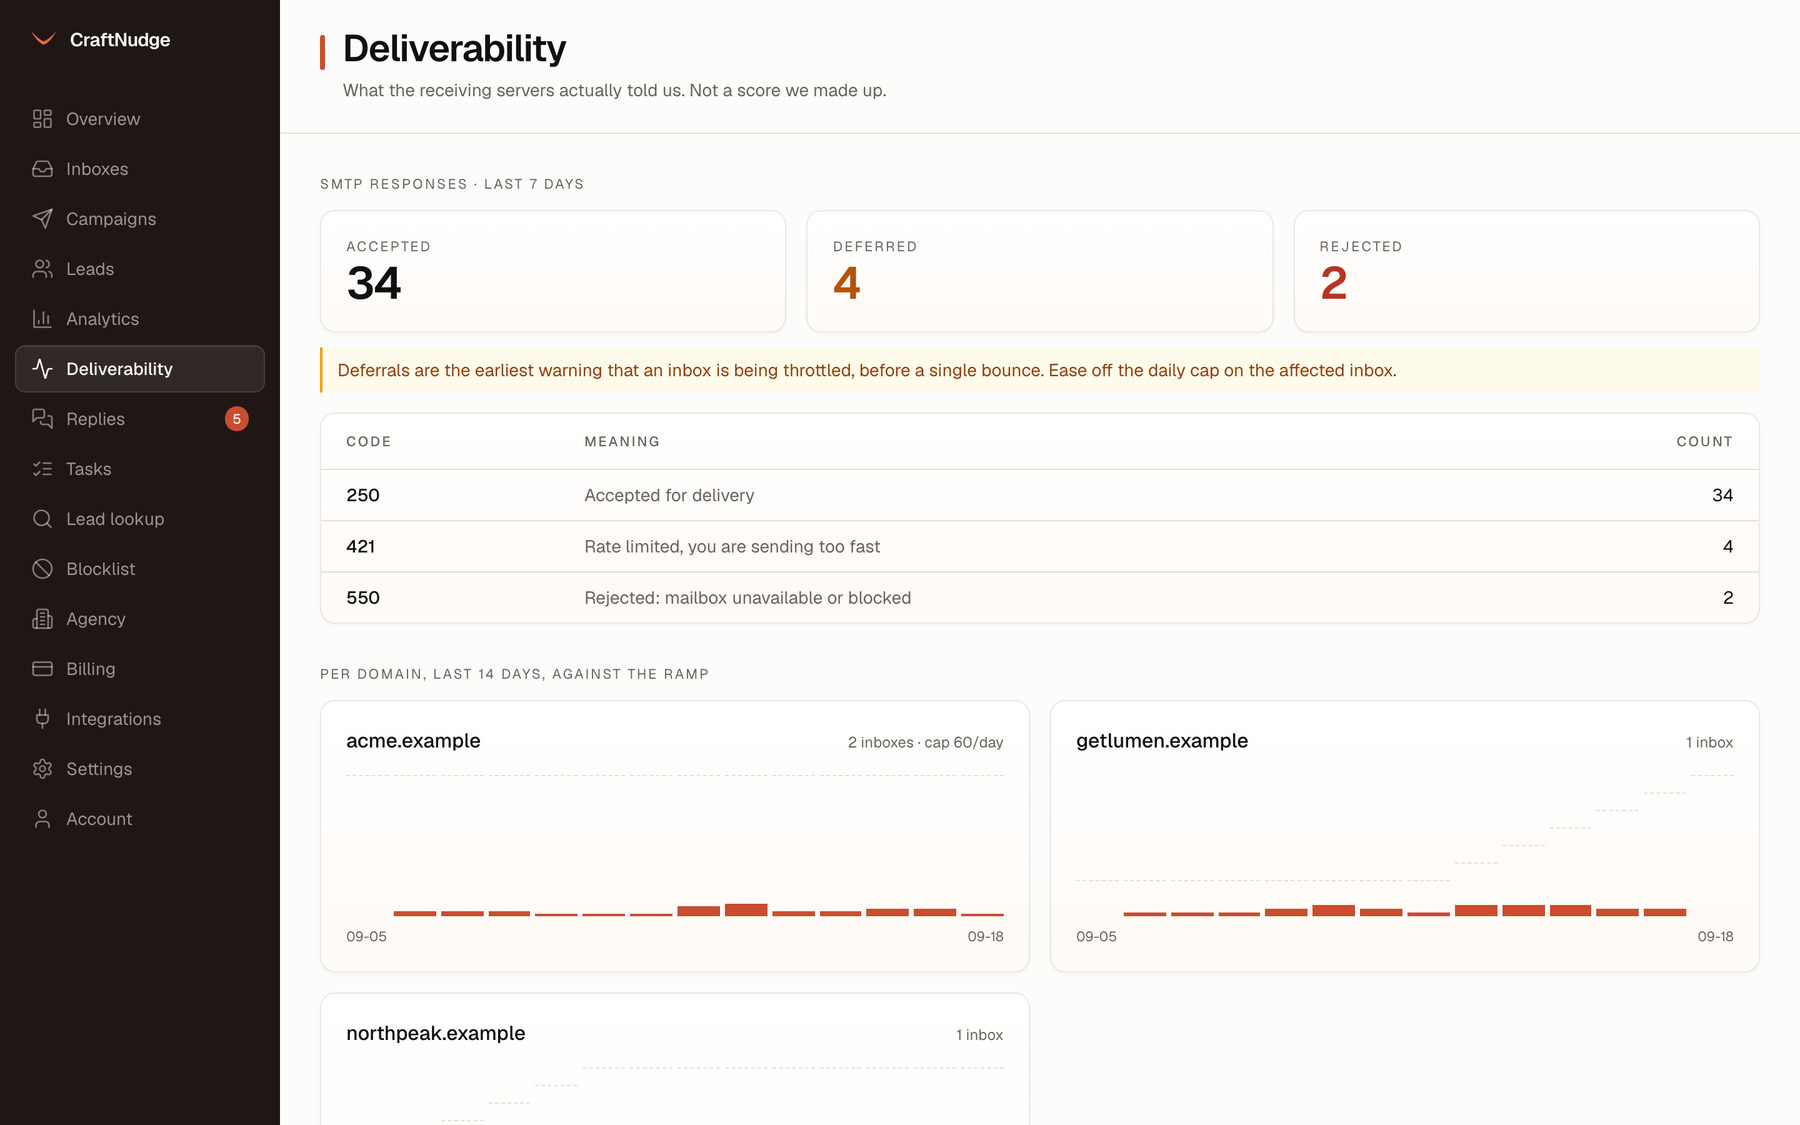
Task: Click 'Rejected: mailbox unavailable or blocked'
Action: (748, 598)
